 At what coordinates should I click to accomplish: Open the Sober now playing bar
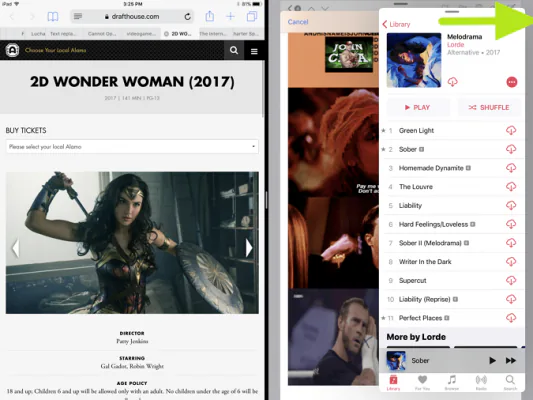(452, 360)
